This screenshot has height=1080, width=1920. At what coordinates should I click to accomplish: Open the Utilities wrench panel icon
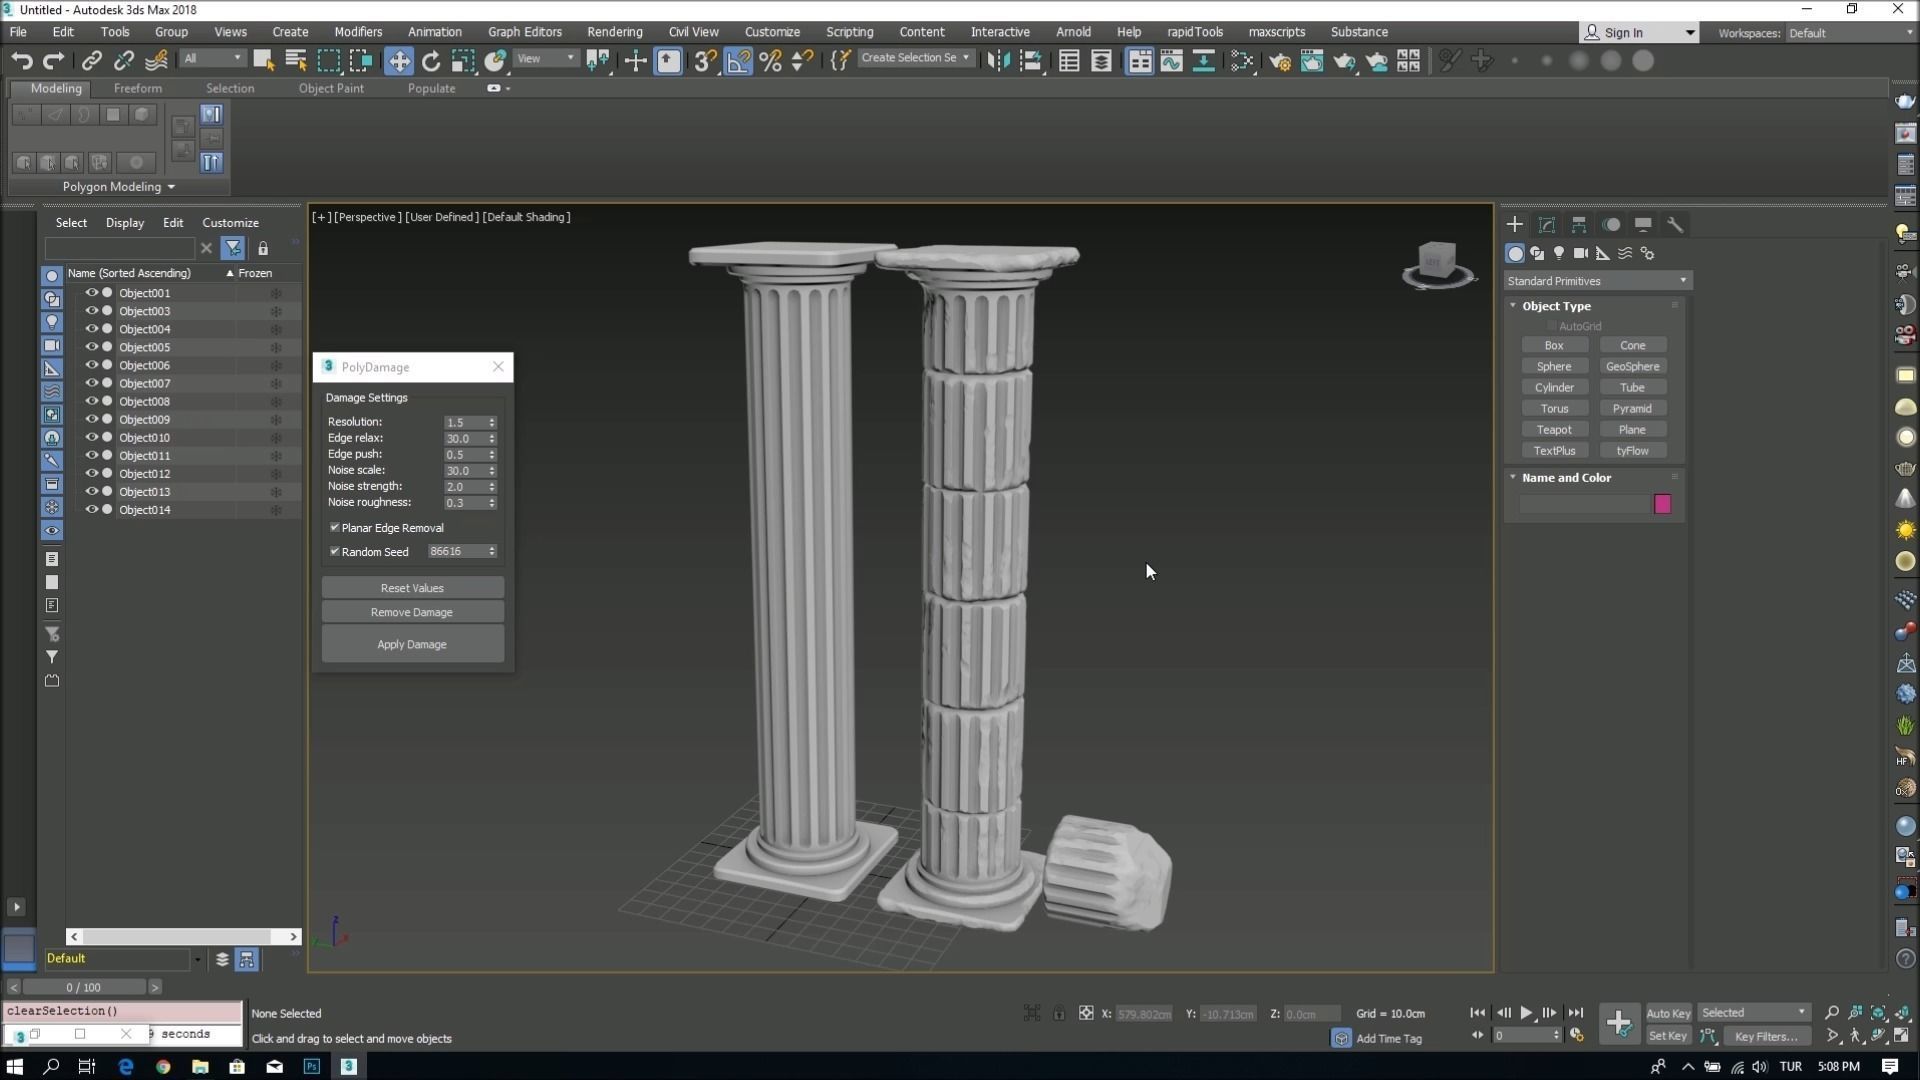tap(1675, 225)
